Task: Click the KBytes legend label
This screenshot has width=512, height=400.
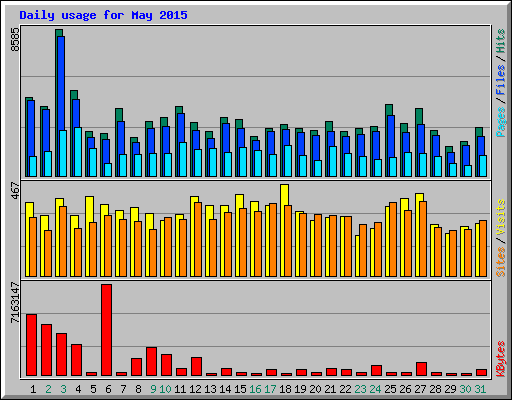Action: click(501, 359)
